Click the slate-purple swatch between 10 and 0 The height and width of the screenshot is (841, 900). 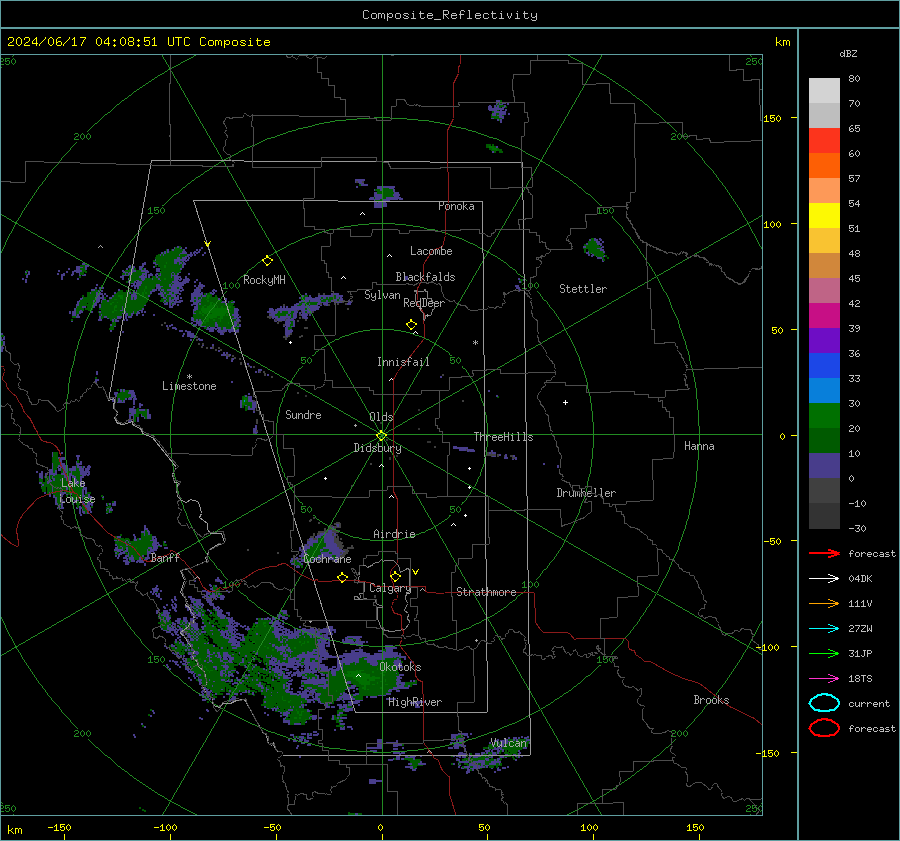[824, 466]
